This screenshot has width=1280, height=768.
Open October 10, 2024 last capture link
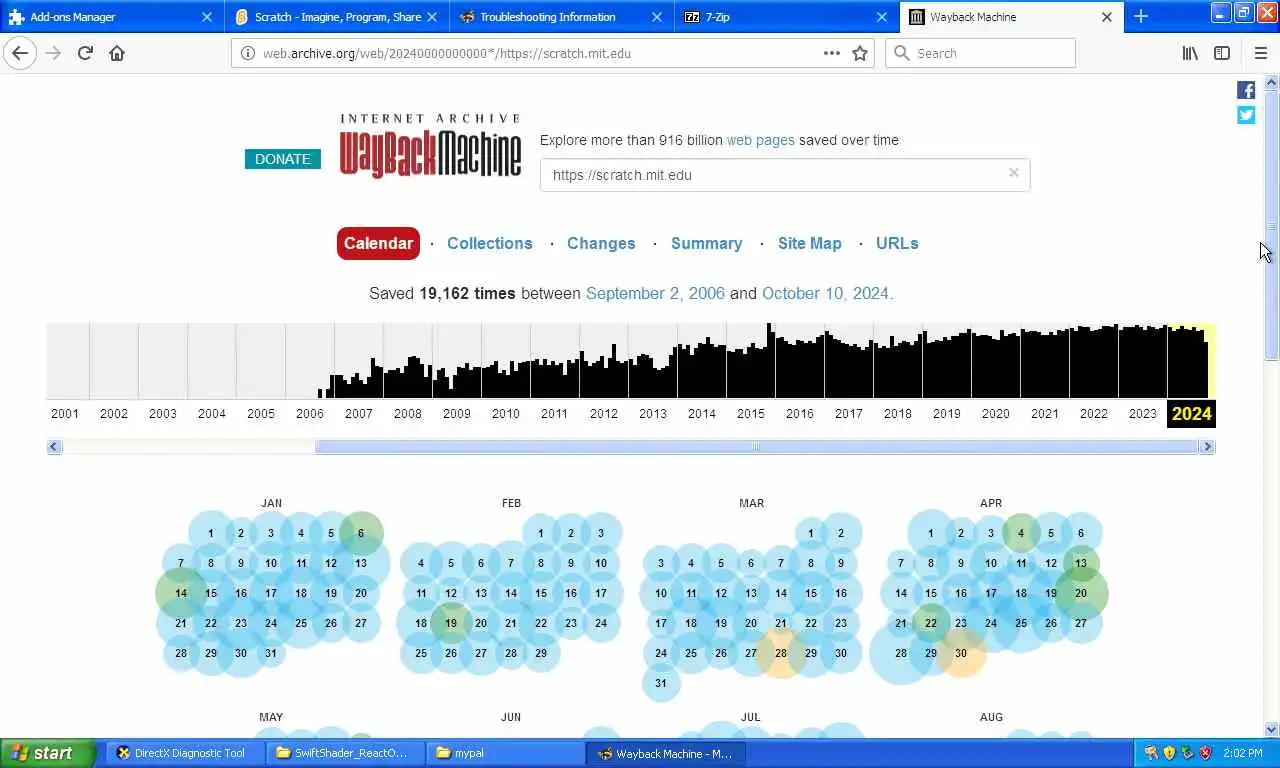click(826, 293)
